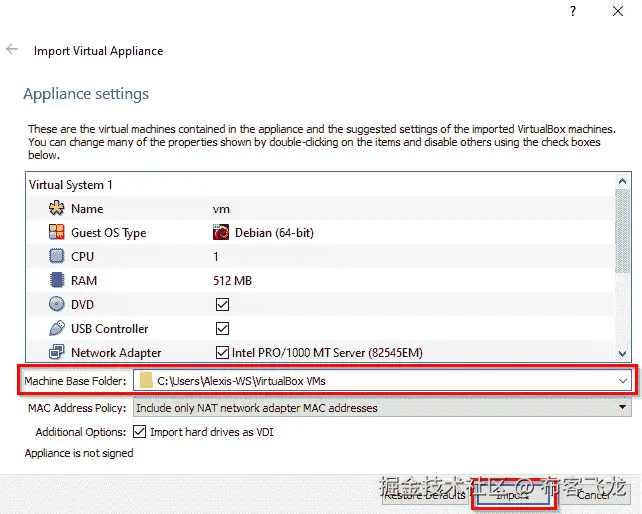Click the Name label
This screenshot has width=642, height=514.
click(x=87, y=208)
